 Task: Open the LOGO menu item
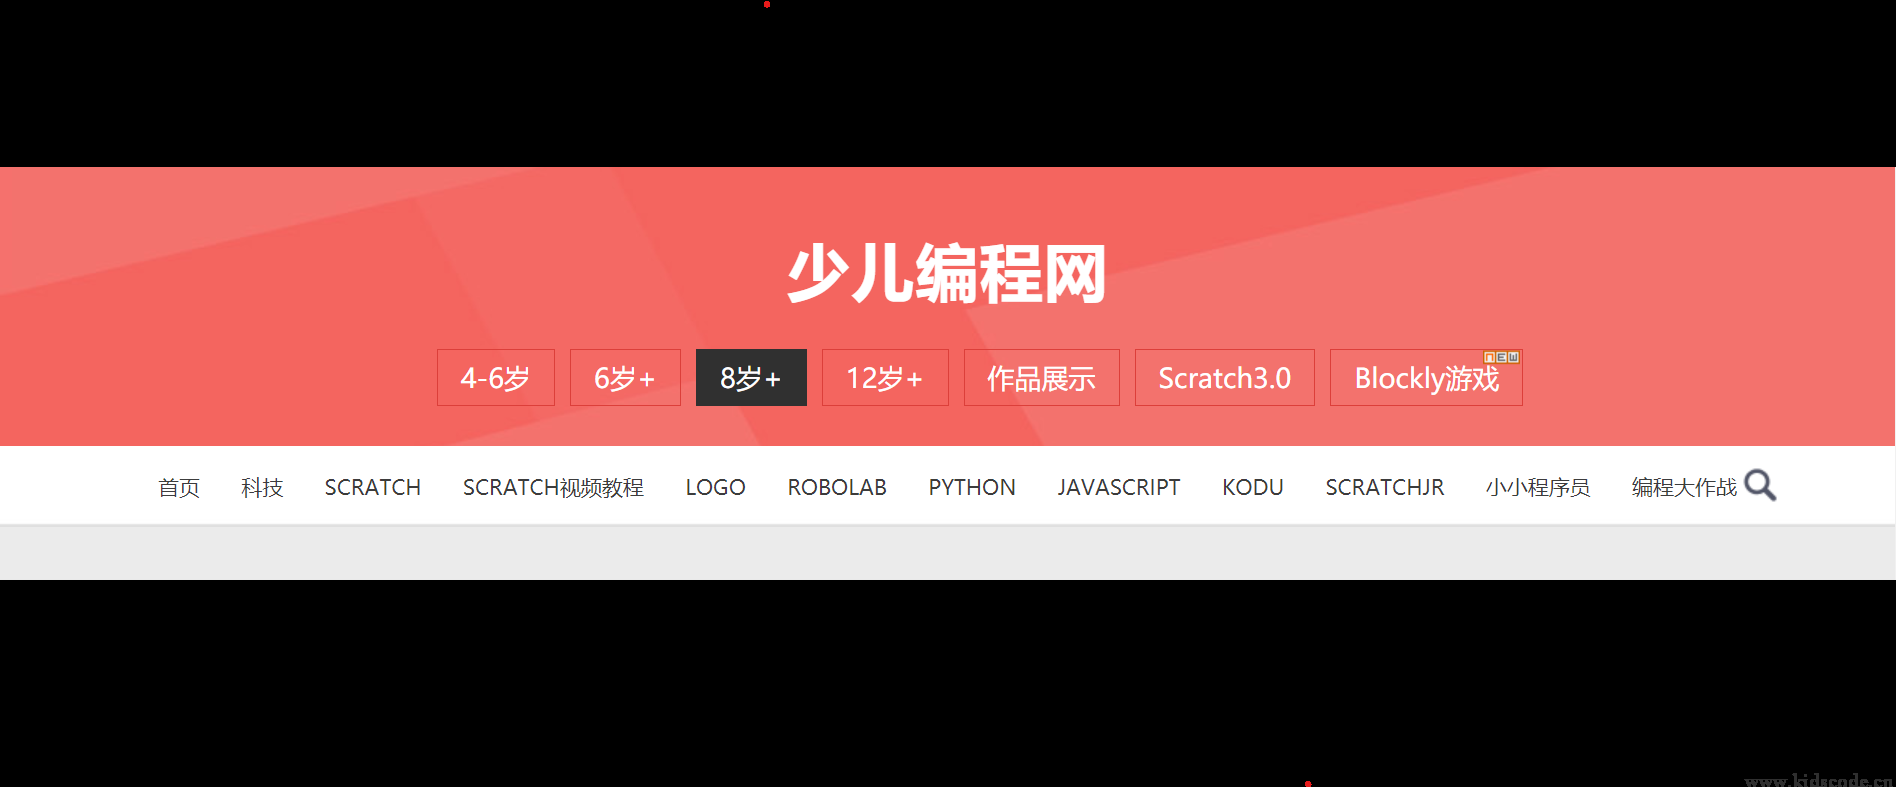point(716,487)
